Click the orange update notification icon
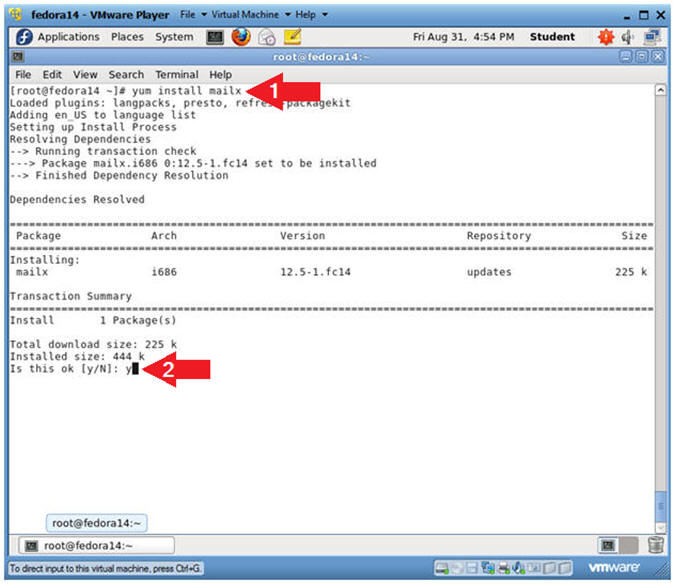Viewport: 675px width, 584px height. point(606,37)
